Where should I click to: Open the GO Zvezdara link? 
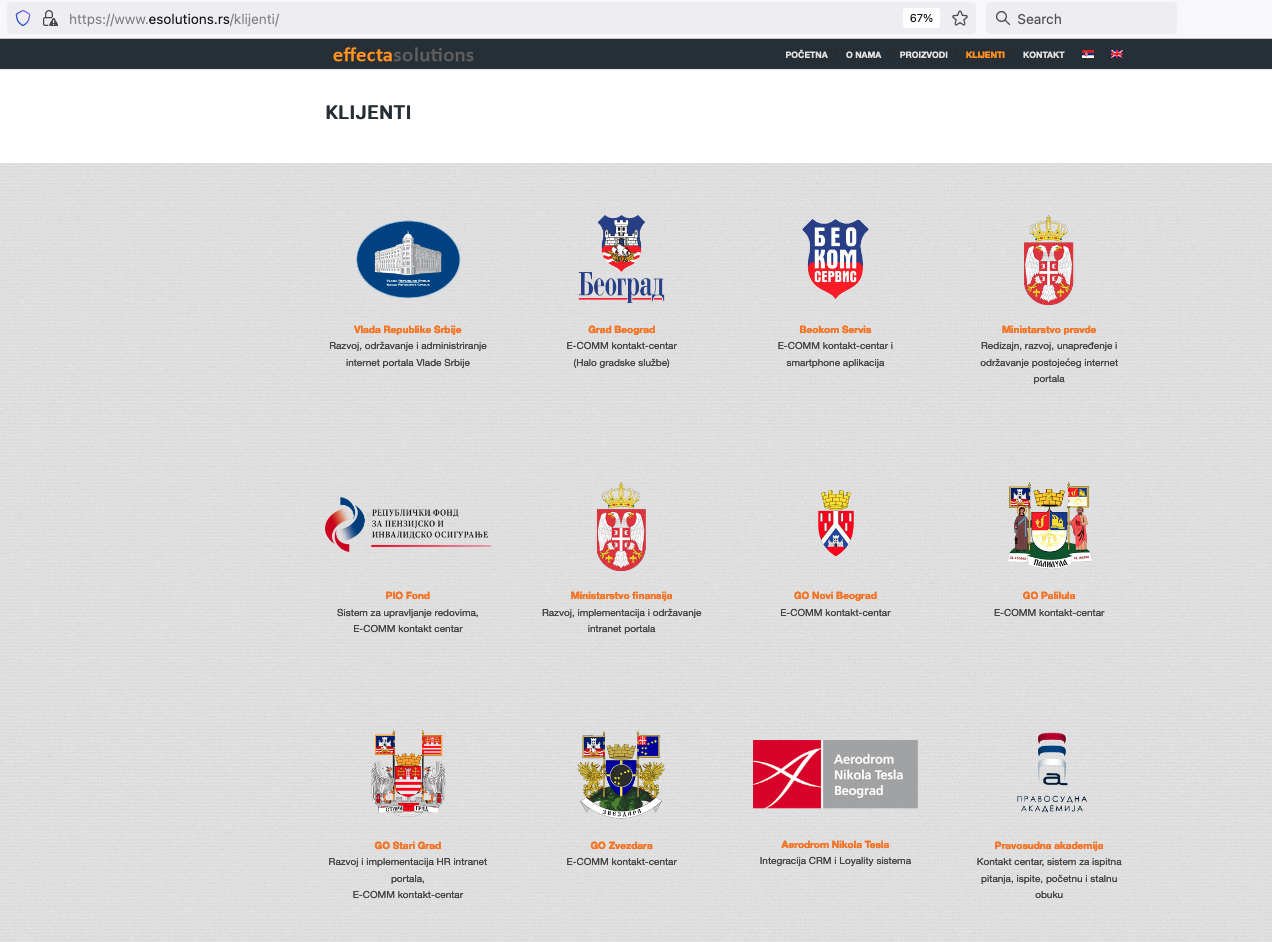621,845
